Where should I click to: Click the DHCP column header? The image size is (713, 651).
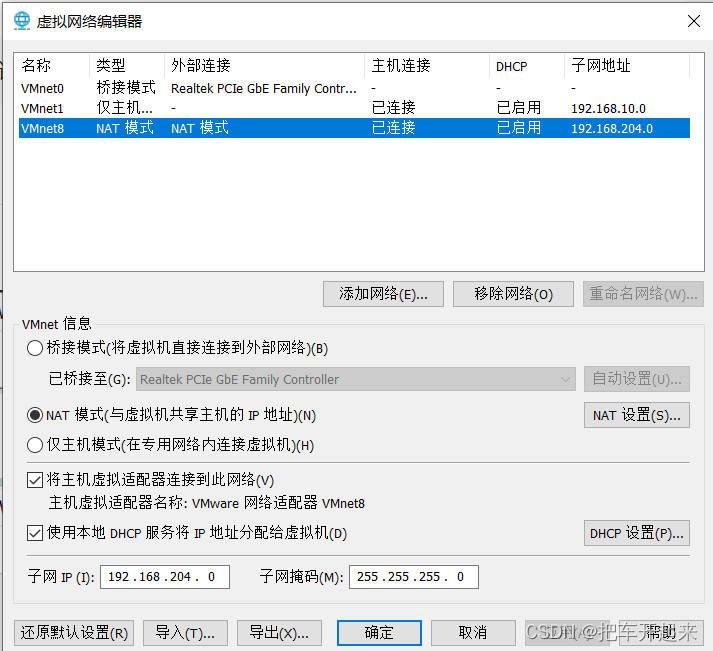(x=527, y=65)
